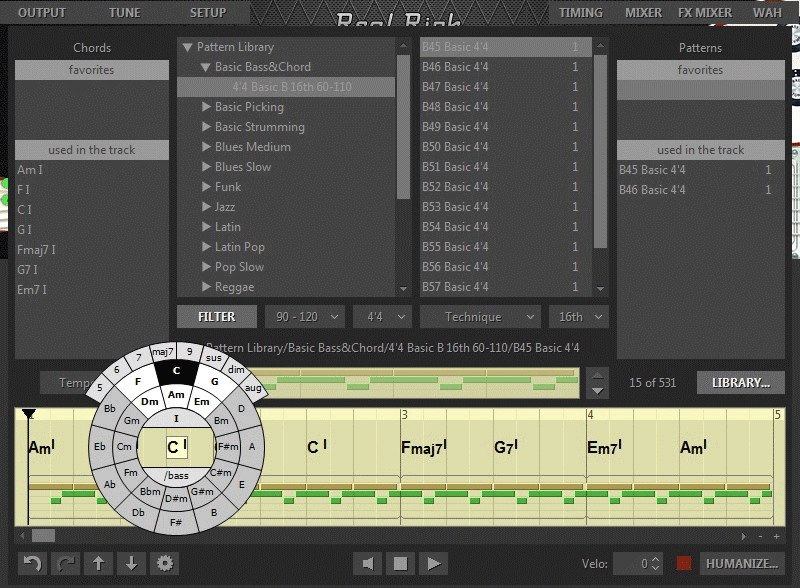Screen dimensions: 800x588
Task: Click the undo arrow icon
Action: [x=33, y=564]
